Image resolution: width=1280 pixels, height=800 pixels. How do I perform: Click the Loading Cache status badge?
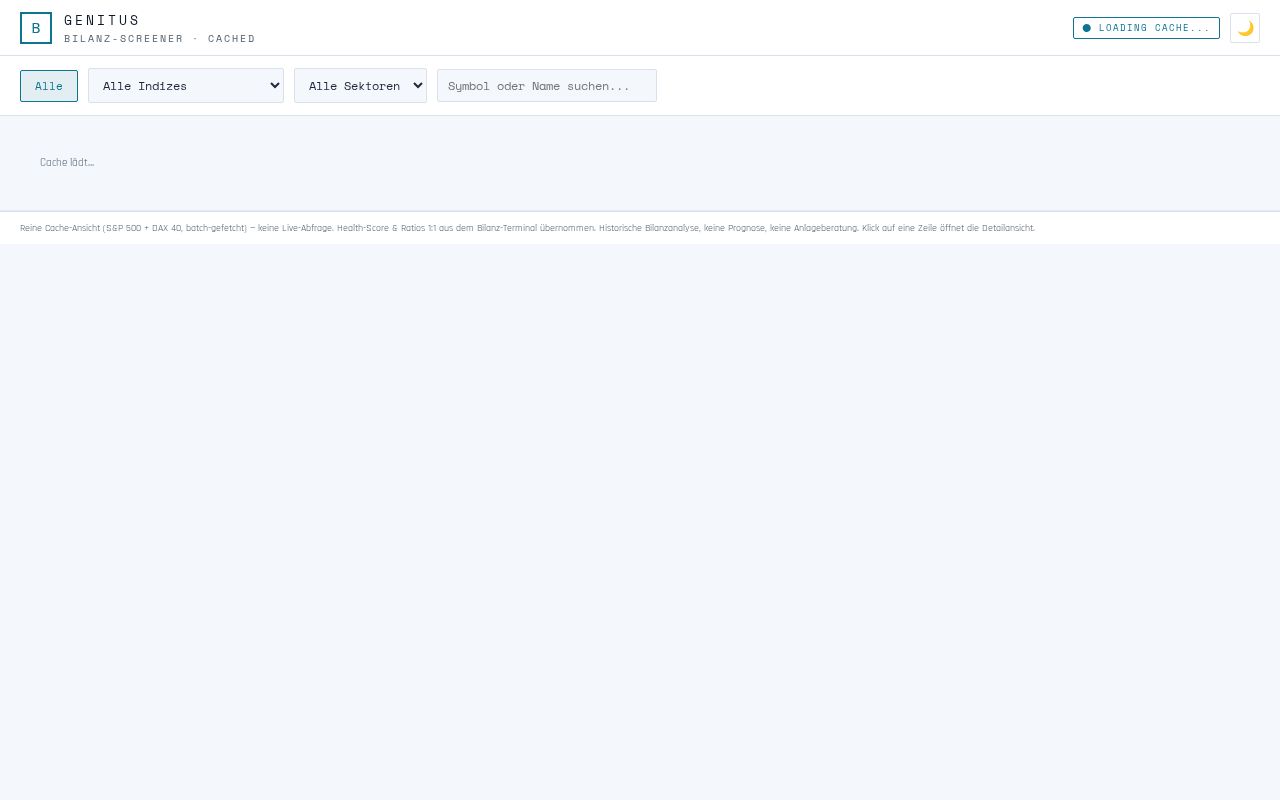point(1146,28)
